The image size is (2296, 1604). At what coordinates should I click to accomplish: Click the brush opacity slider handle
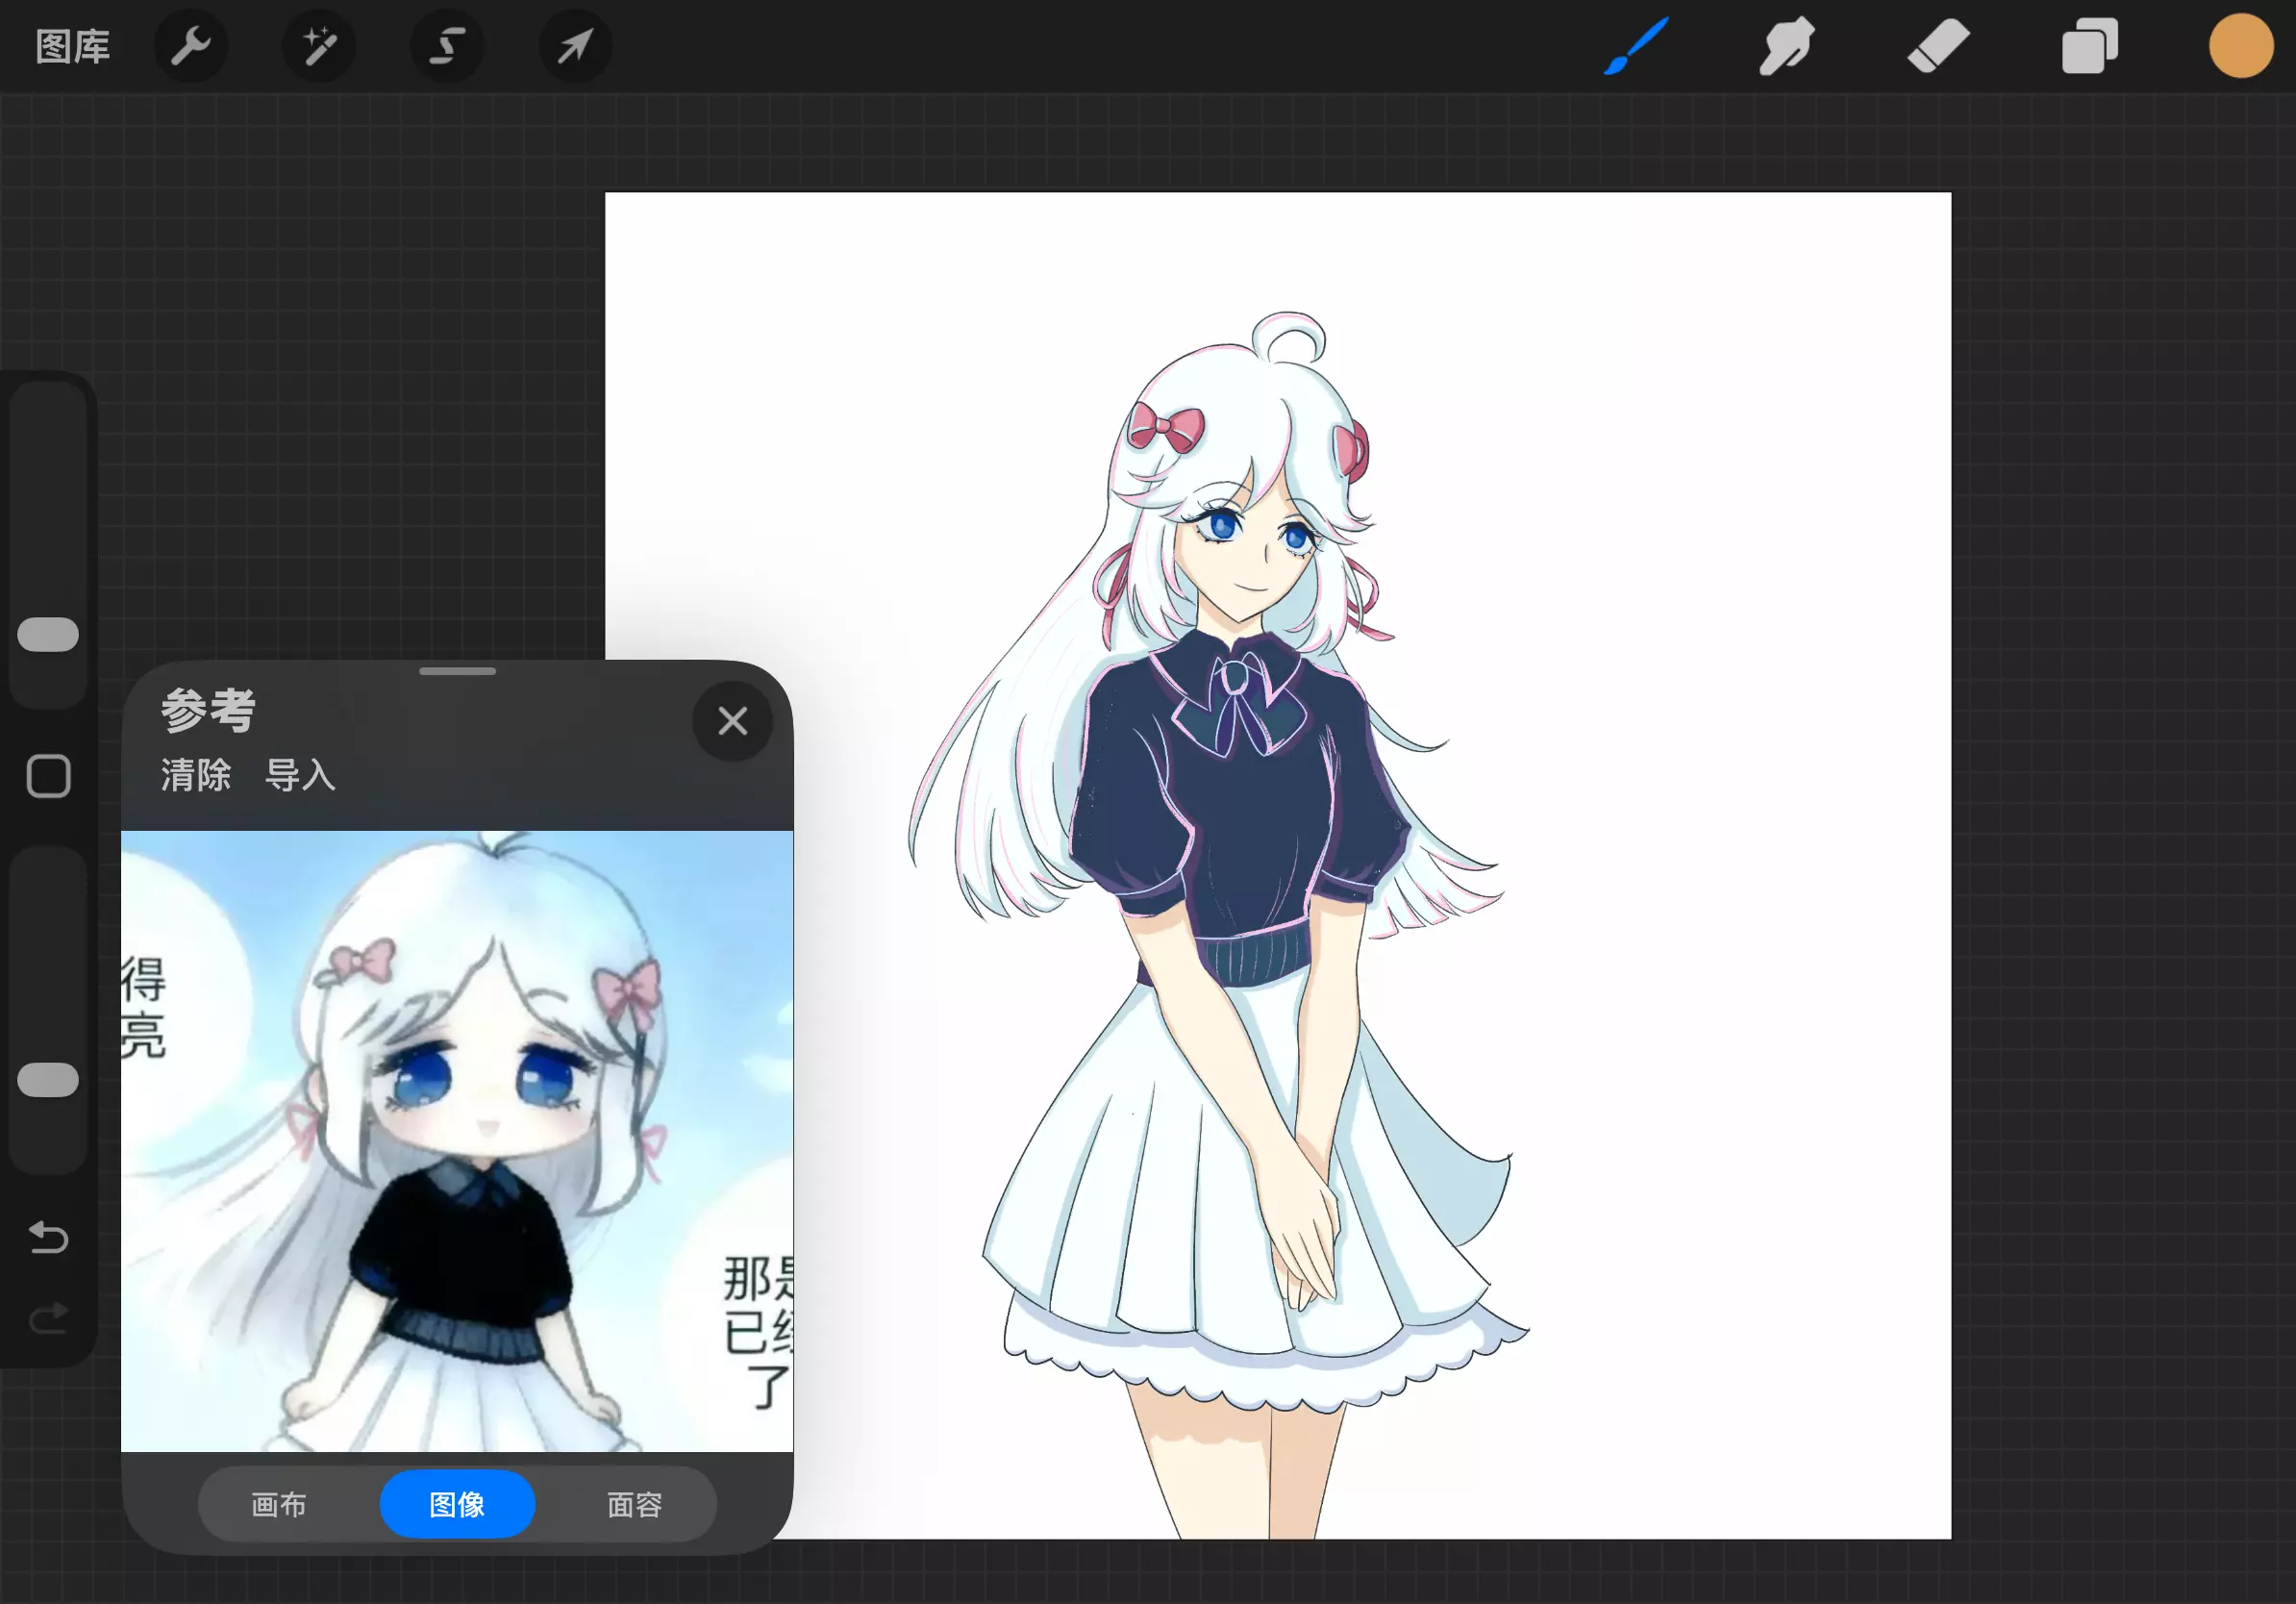click(48, 1080)
